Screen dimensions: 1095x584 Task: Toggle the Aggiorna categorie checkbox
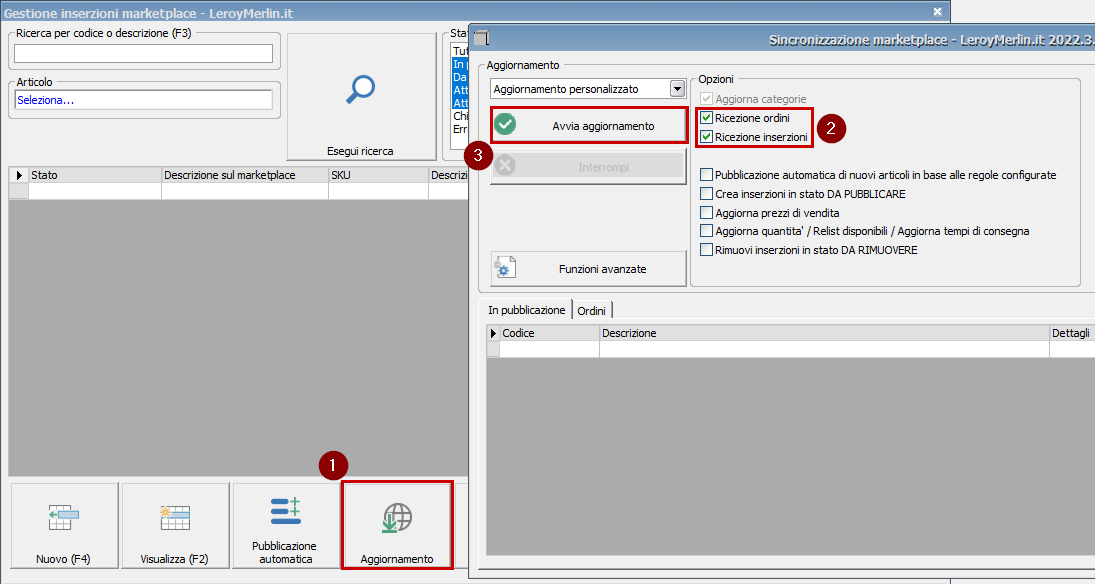click(707, 99)
